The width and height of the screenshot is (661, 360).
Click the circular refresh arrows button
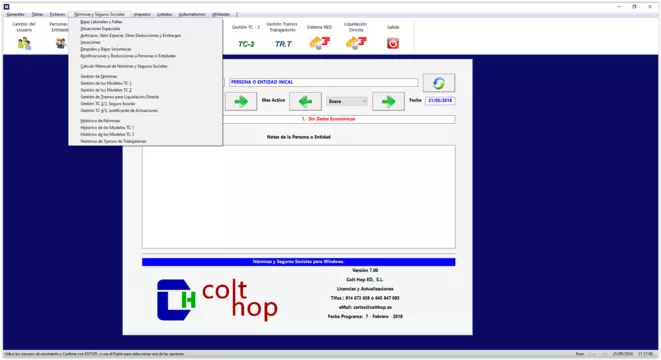point(439,83)
